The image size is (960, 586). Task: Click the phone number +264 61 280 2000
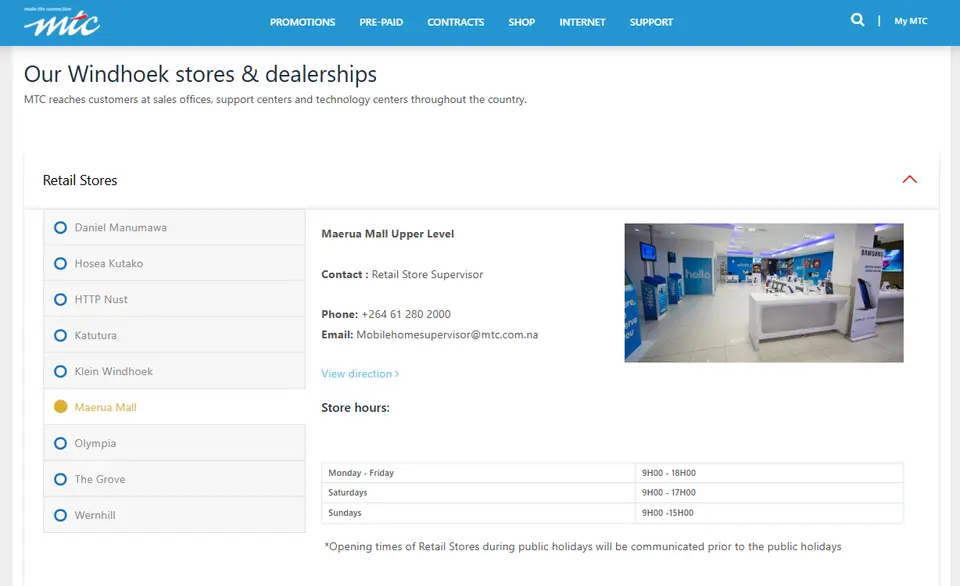406,314
